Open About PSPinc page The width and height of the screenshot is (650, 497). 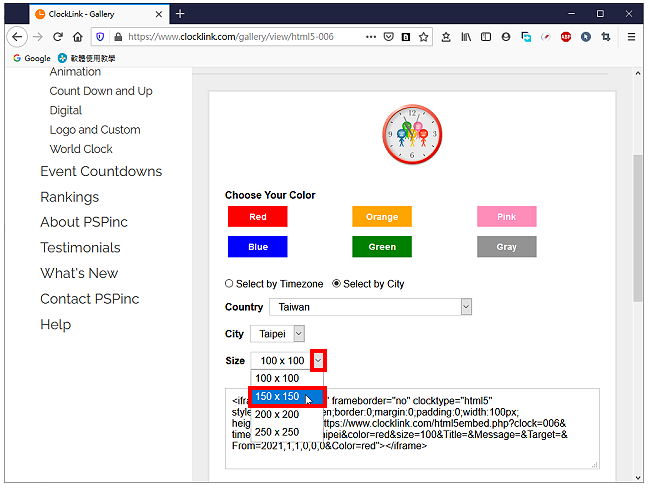(x=84, y=222)
